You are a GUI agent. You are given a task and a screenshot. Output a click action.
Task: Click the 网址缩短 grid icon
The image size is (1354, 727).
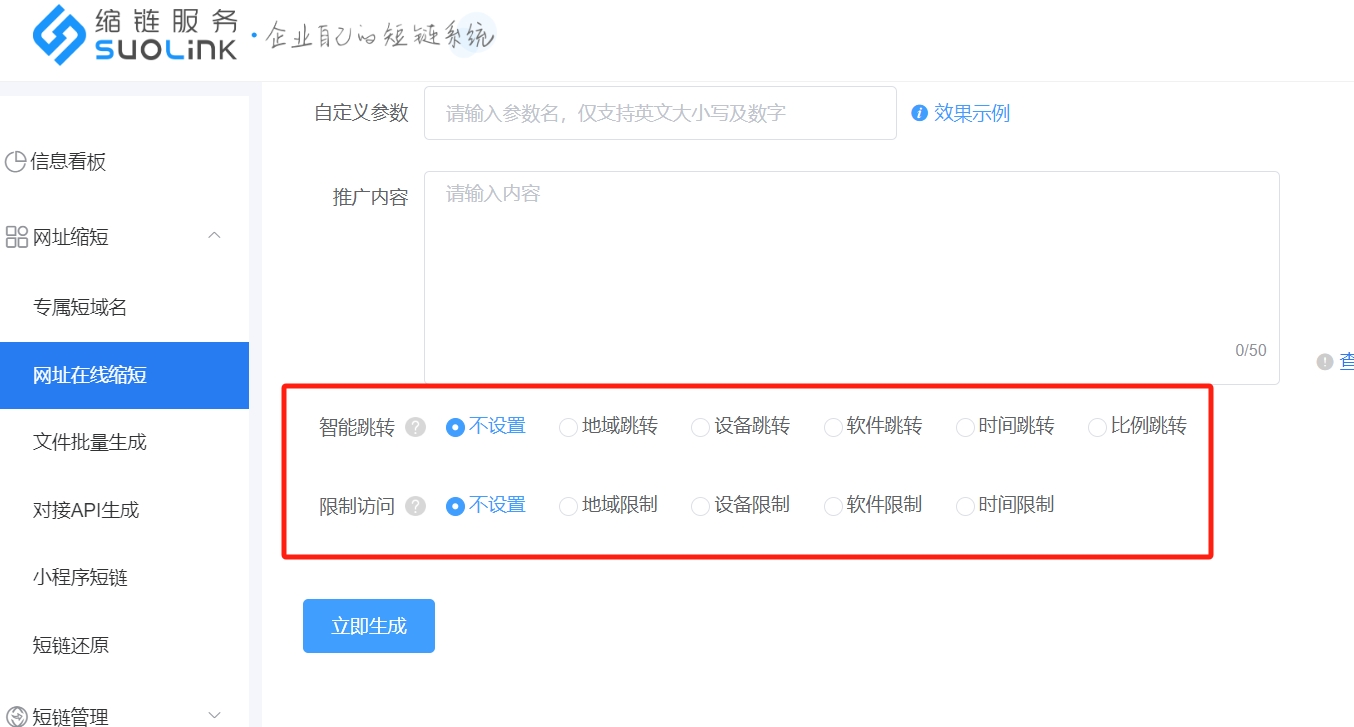coord(16,237)
